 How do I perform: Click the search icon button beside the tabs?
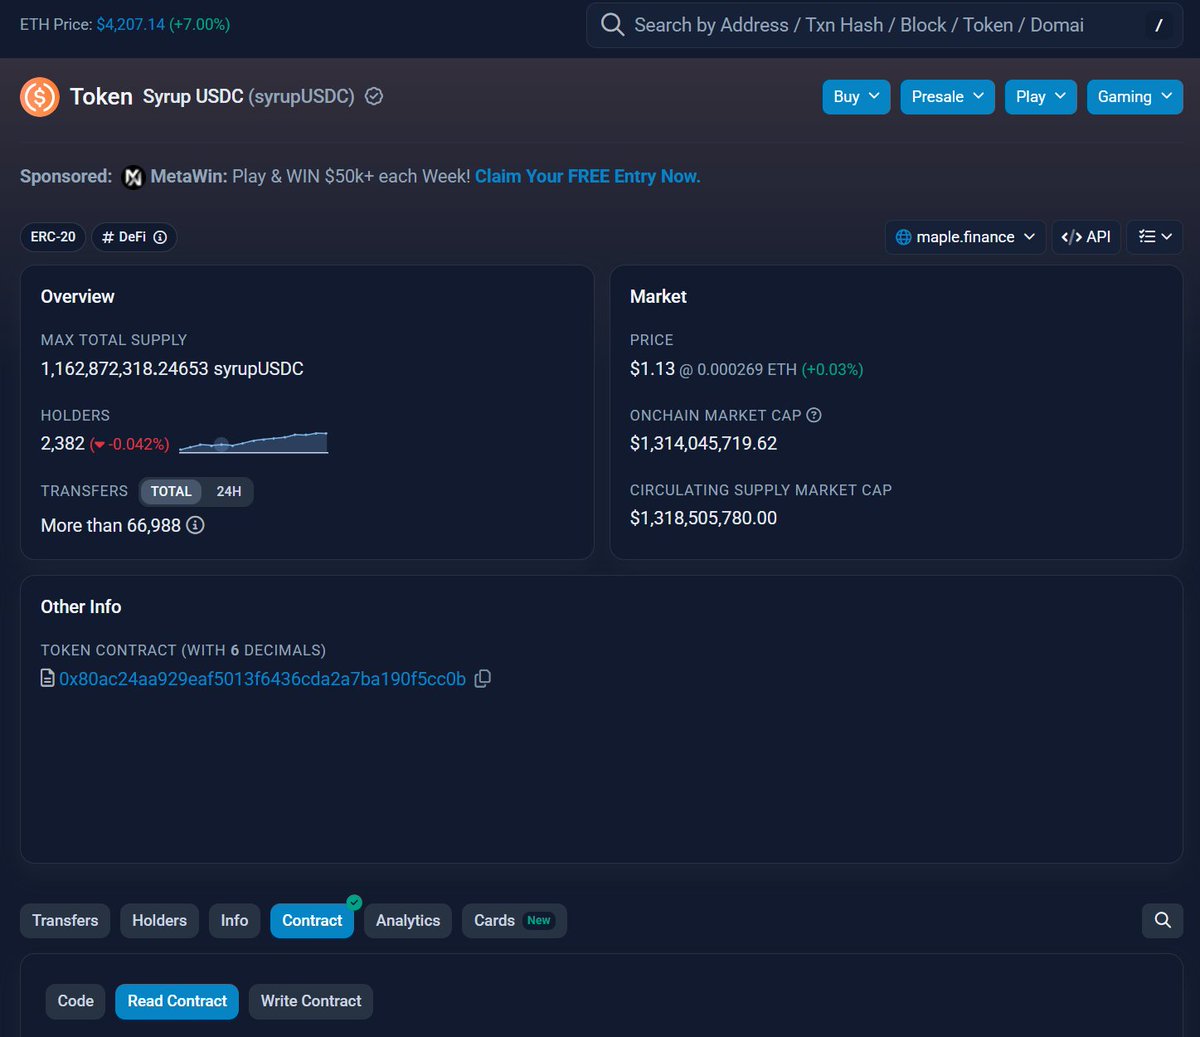[1162, 920]
